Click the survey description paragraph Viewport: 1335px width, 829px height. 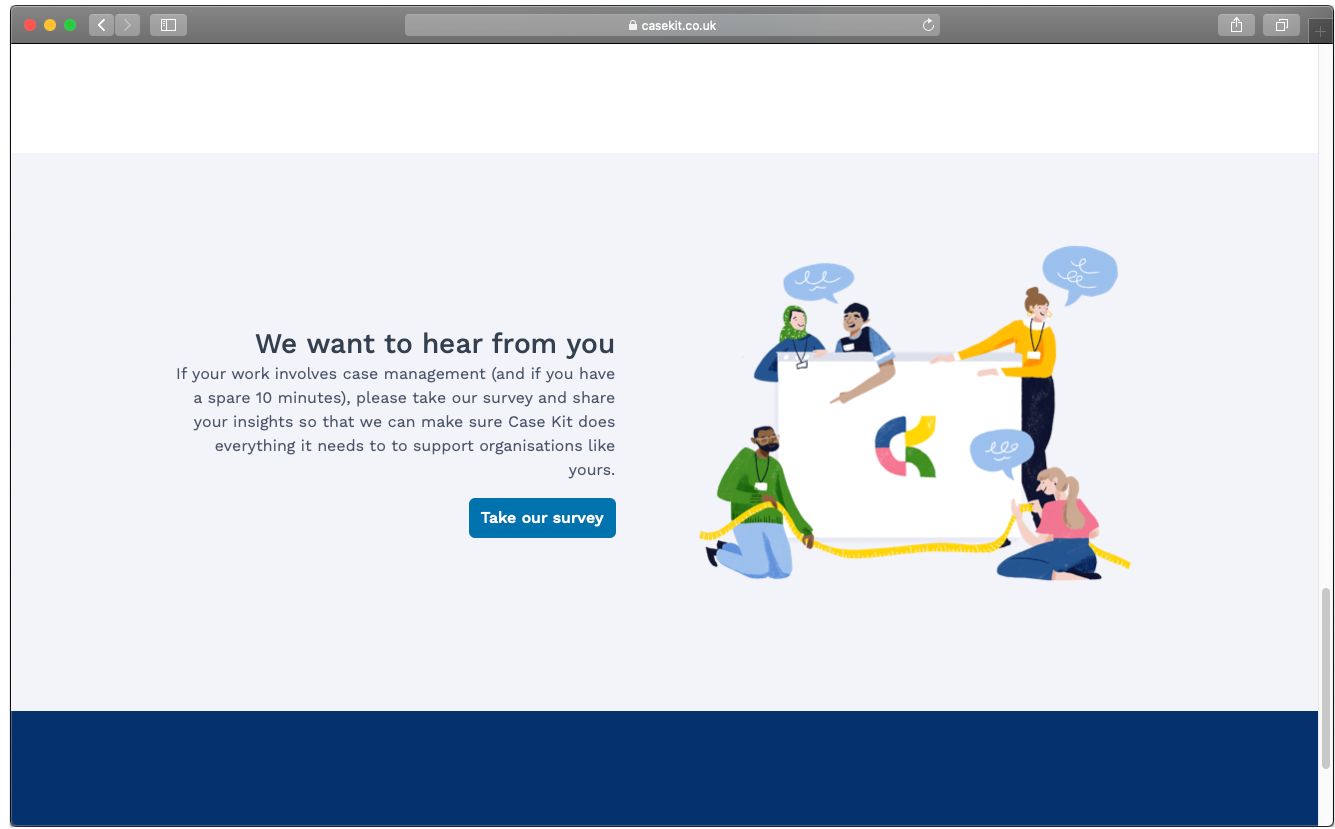395,422
